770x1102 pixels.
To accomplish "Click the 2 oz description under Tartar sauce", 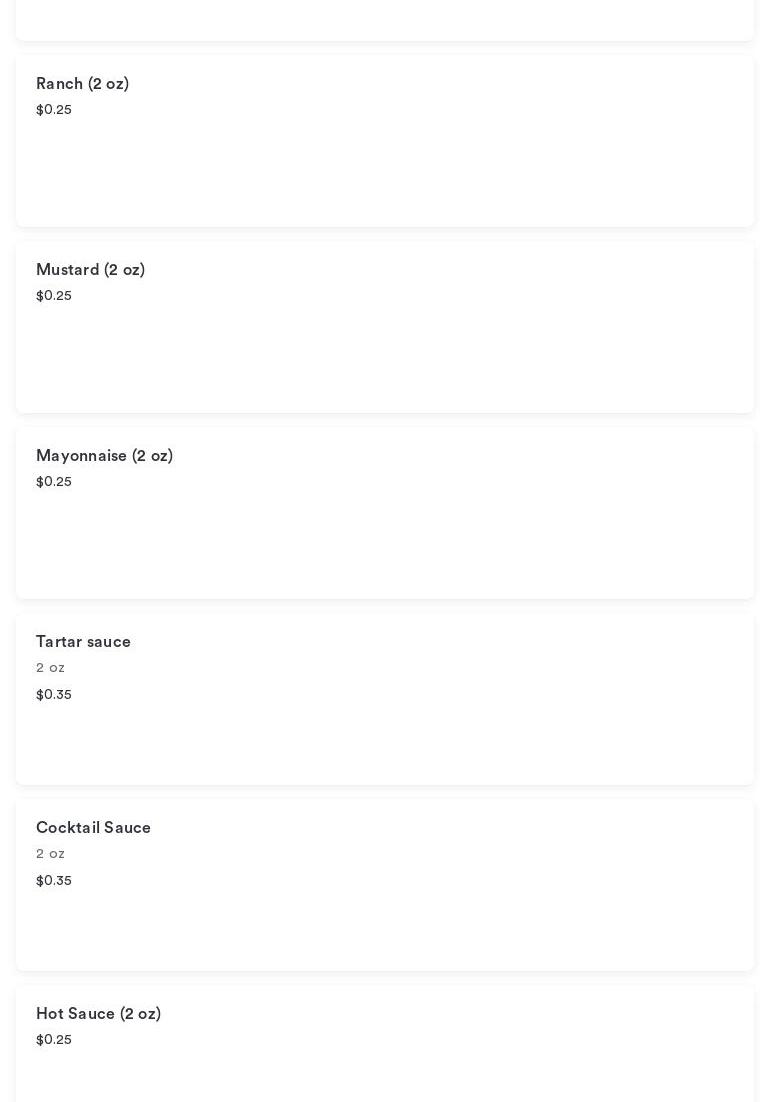I will click(x=50, y=668).
